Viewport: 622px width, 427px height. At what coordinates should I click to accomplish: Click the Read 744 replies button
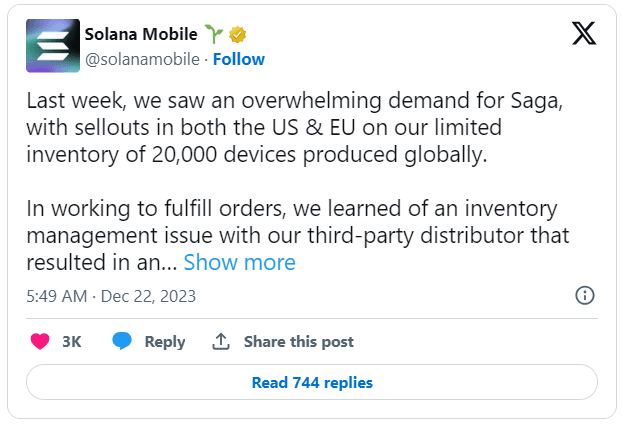pos(312,382)
